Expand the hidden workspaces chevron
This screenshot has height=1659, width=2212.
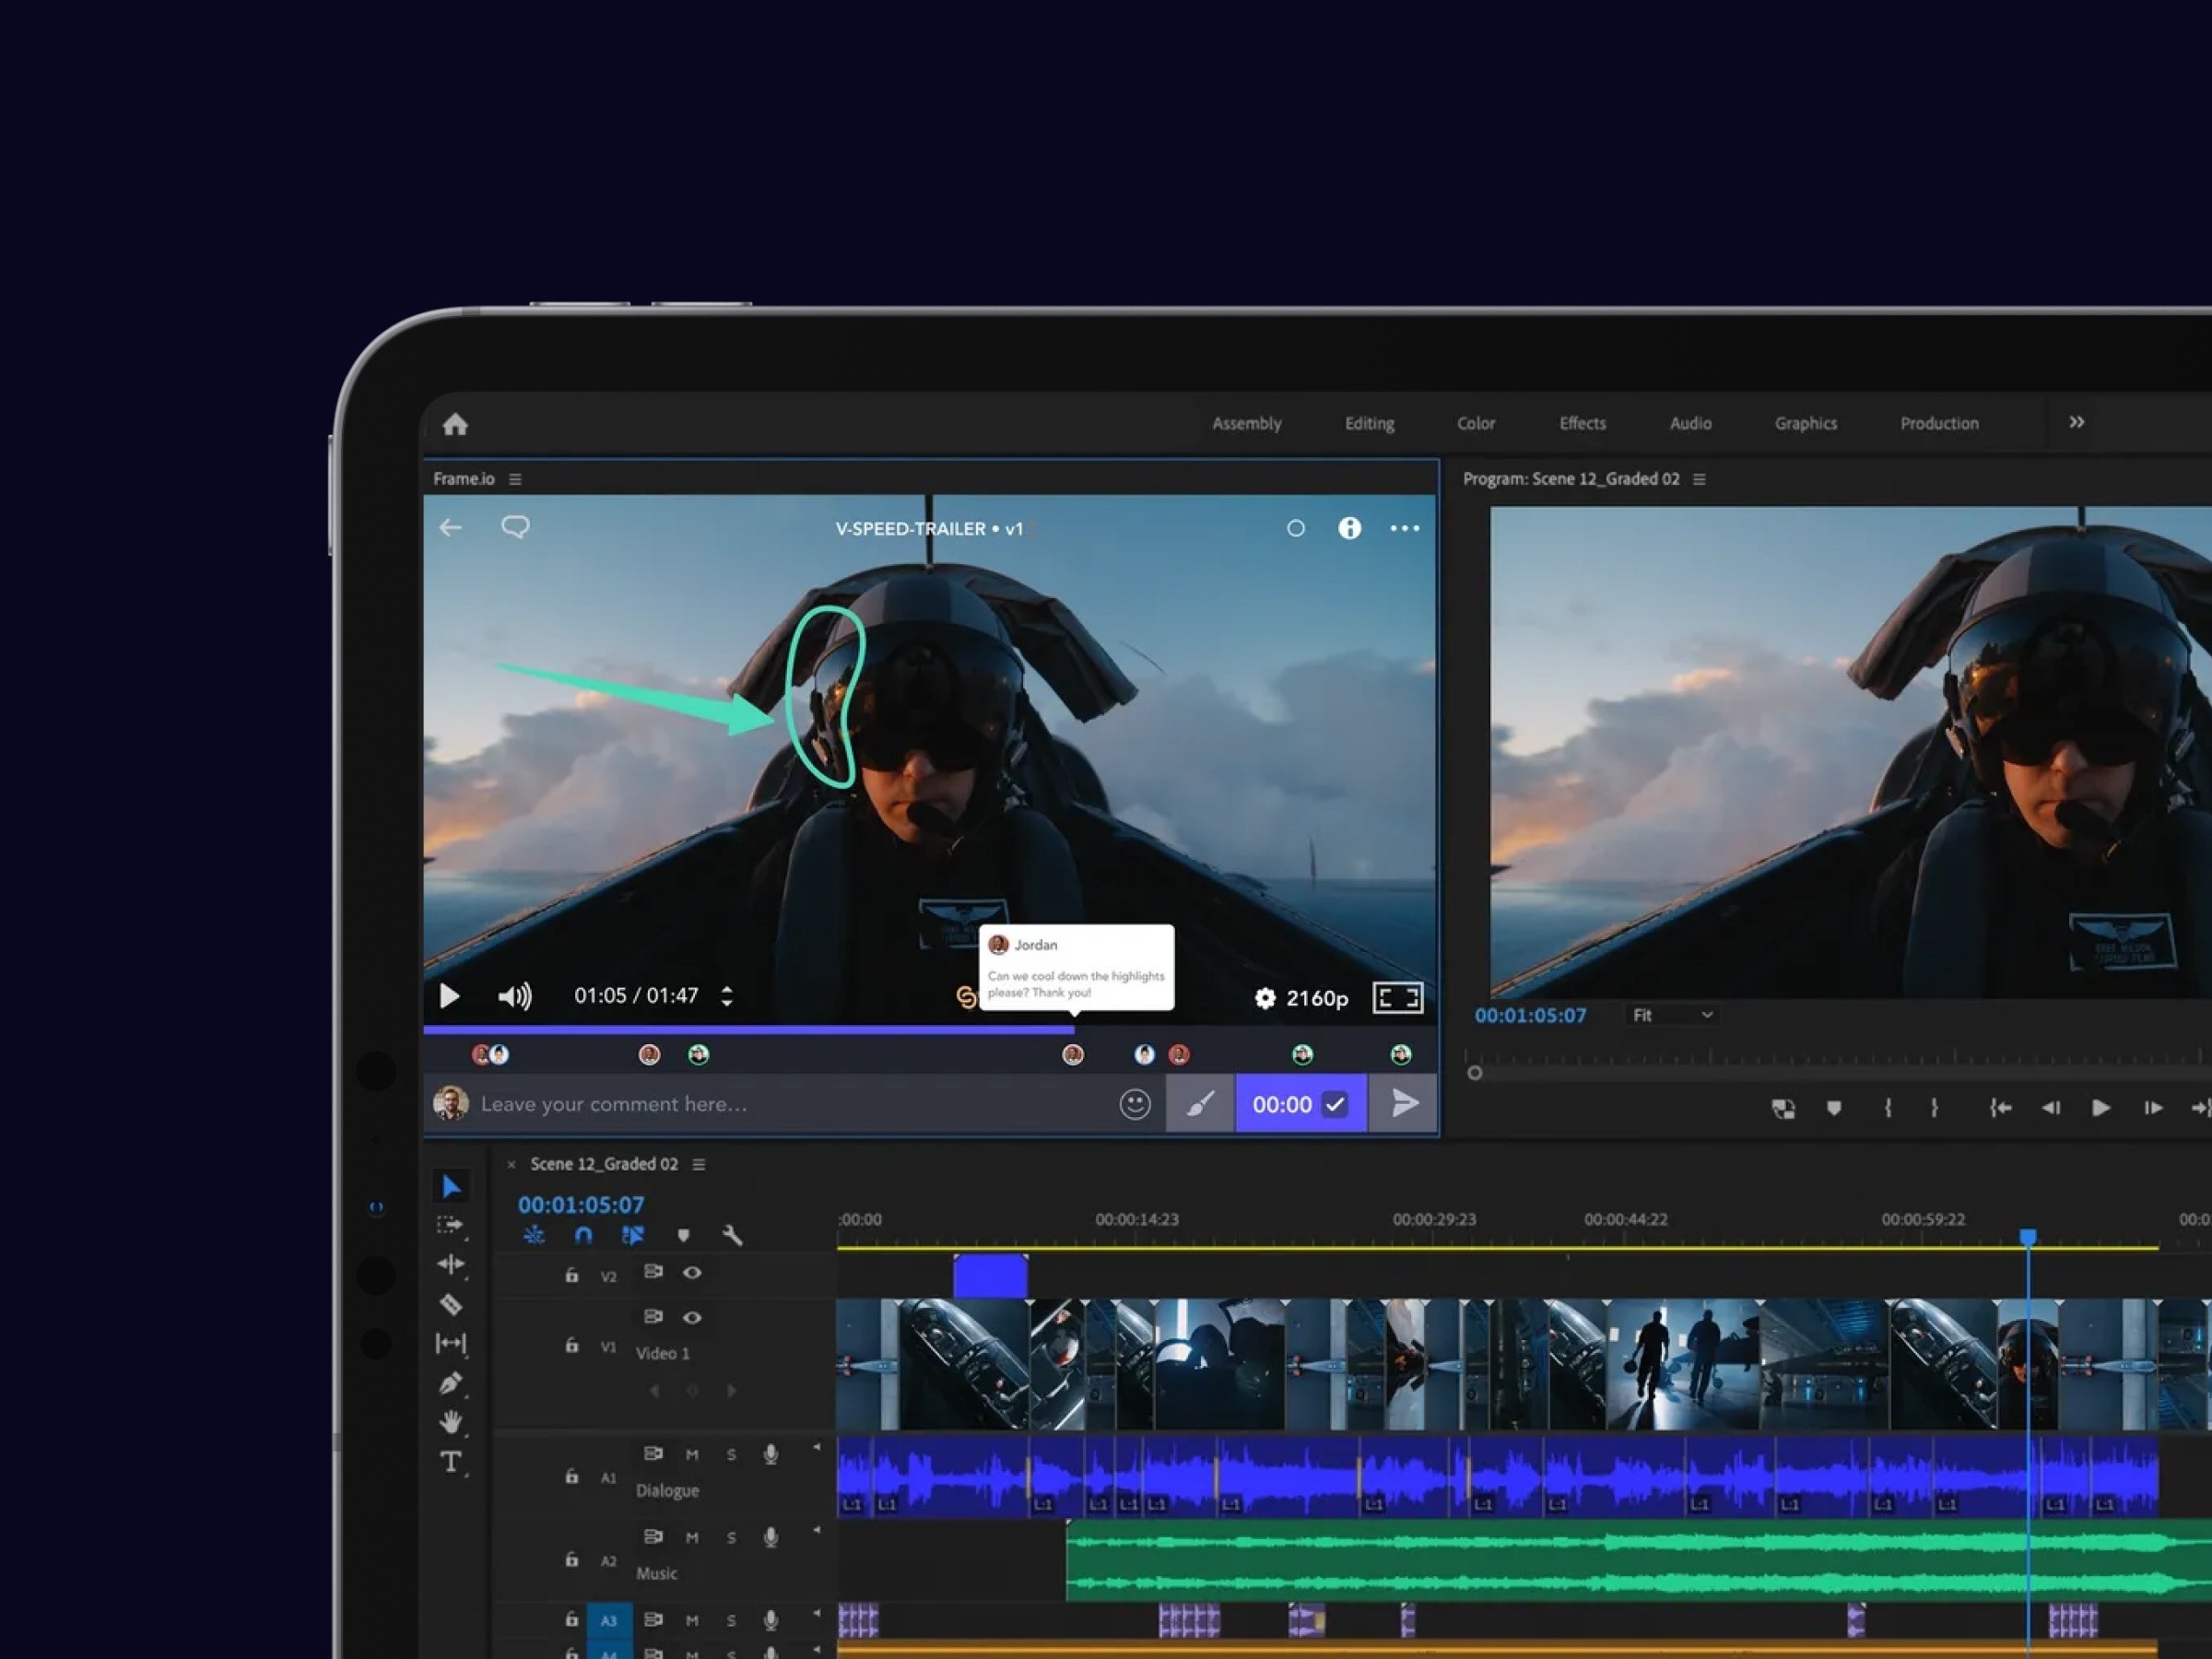pyautogui.click(x=2076, y=422)
